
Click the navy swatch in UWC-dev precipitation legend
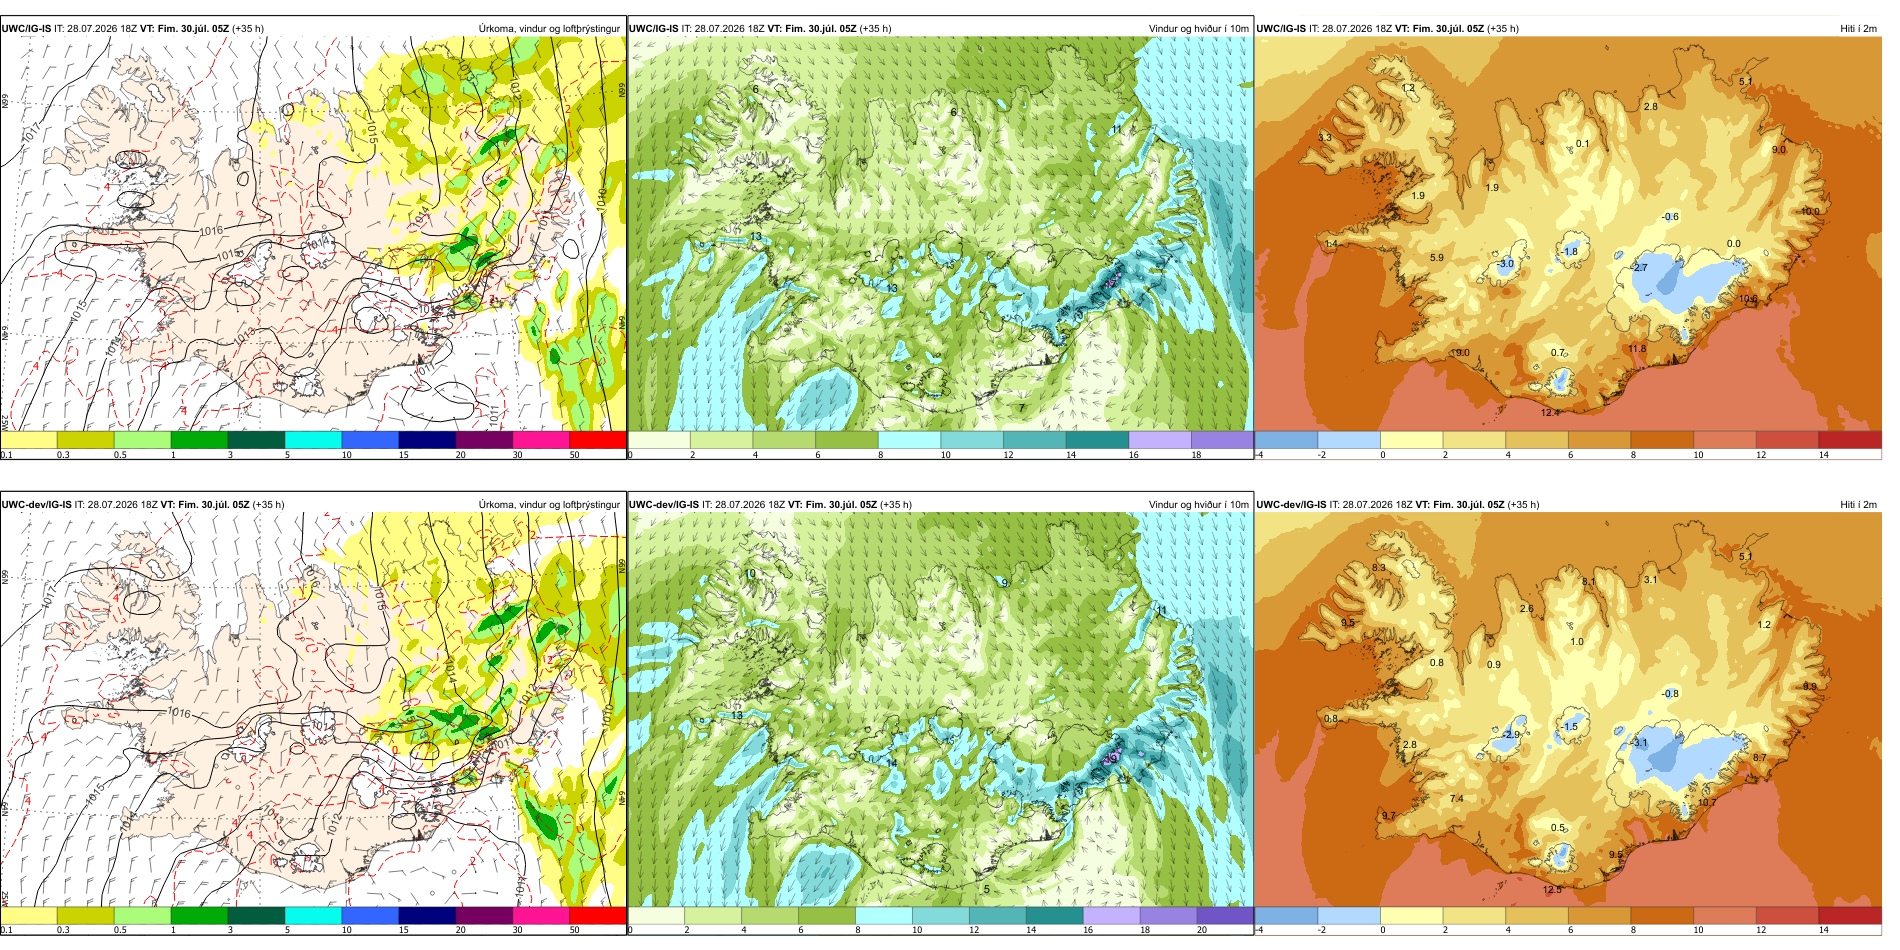point(427,915)
